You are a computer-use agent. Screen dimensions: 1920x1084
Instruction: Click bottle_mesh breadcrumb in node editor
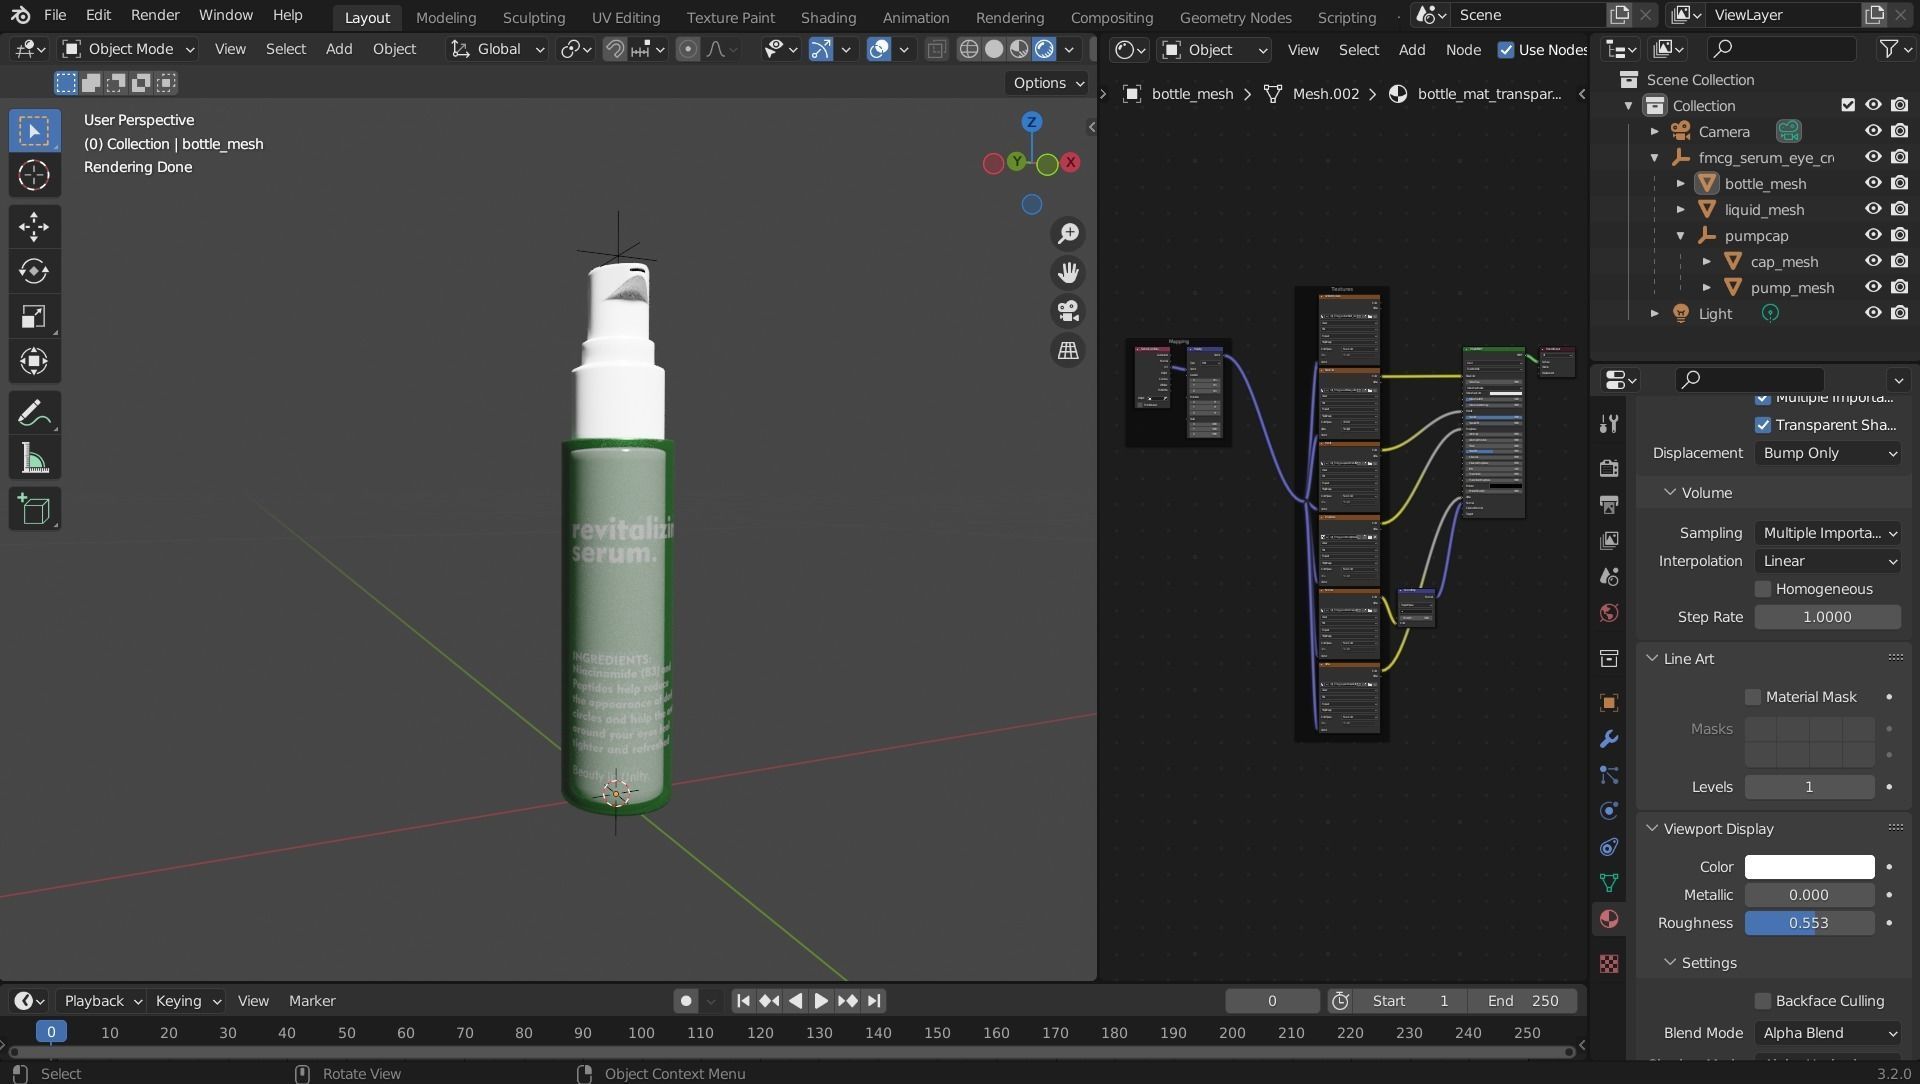[x=1179, y=94]
